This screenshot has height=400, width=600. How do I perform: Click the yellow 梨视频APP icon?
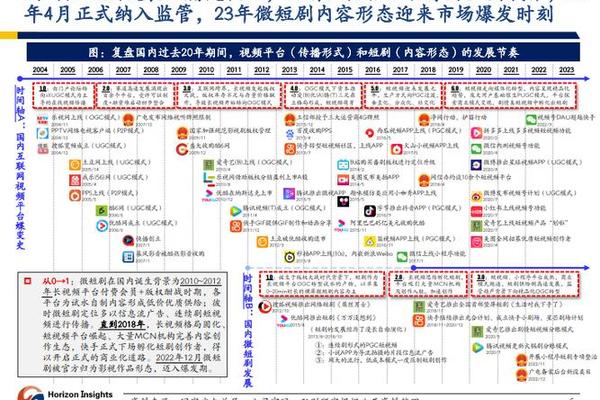(x=370, y=242)
